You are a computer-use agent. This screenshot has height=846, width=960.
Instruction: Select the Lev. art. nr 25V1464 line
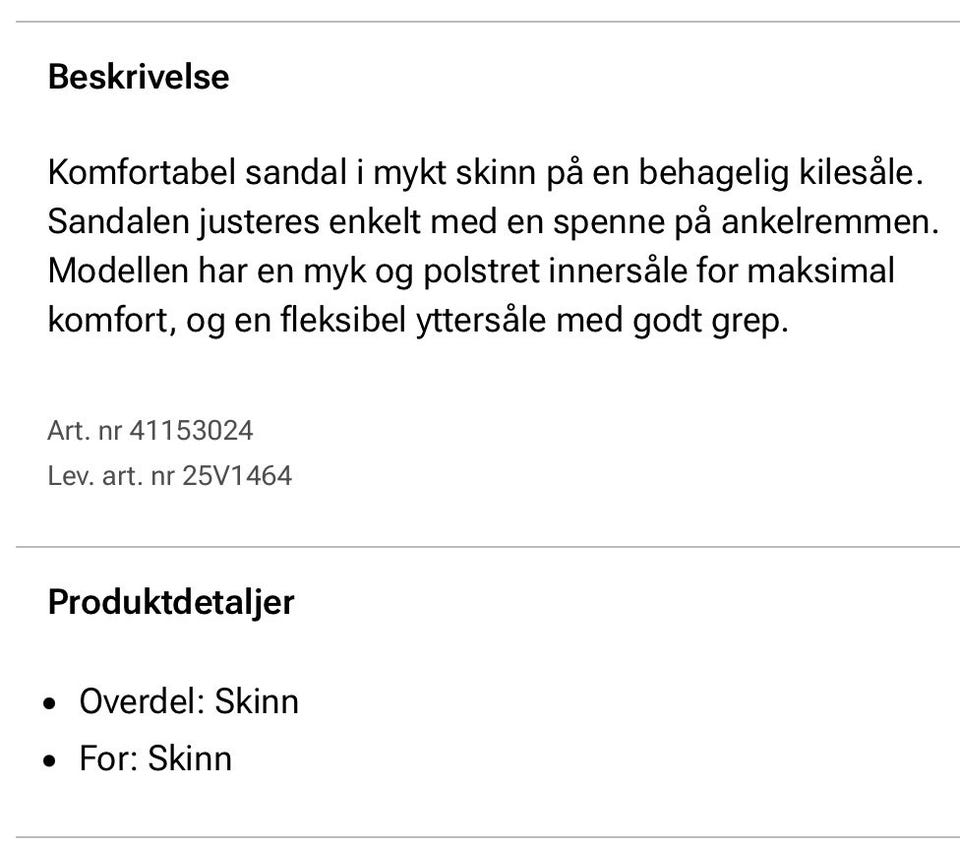(x=169, y=475)
